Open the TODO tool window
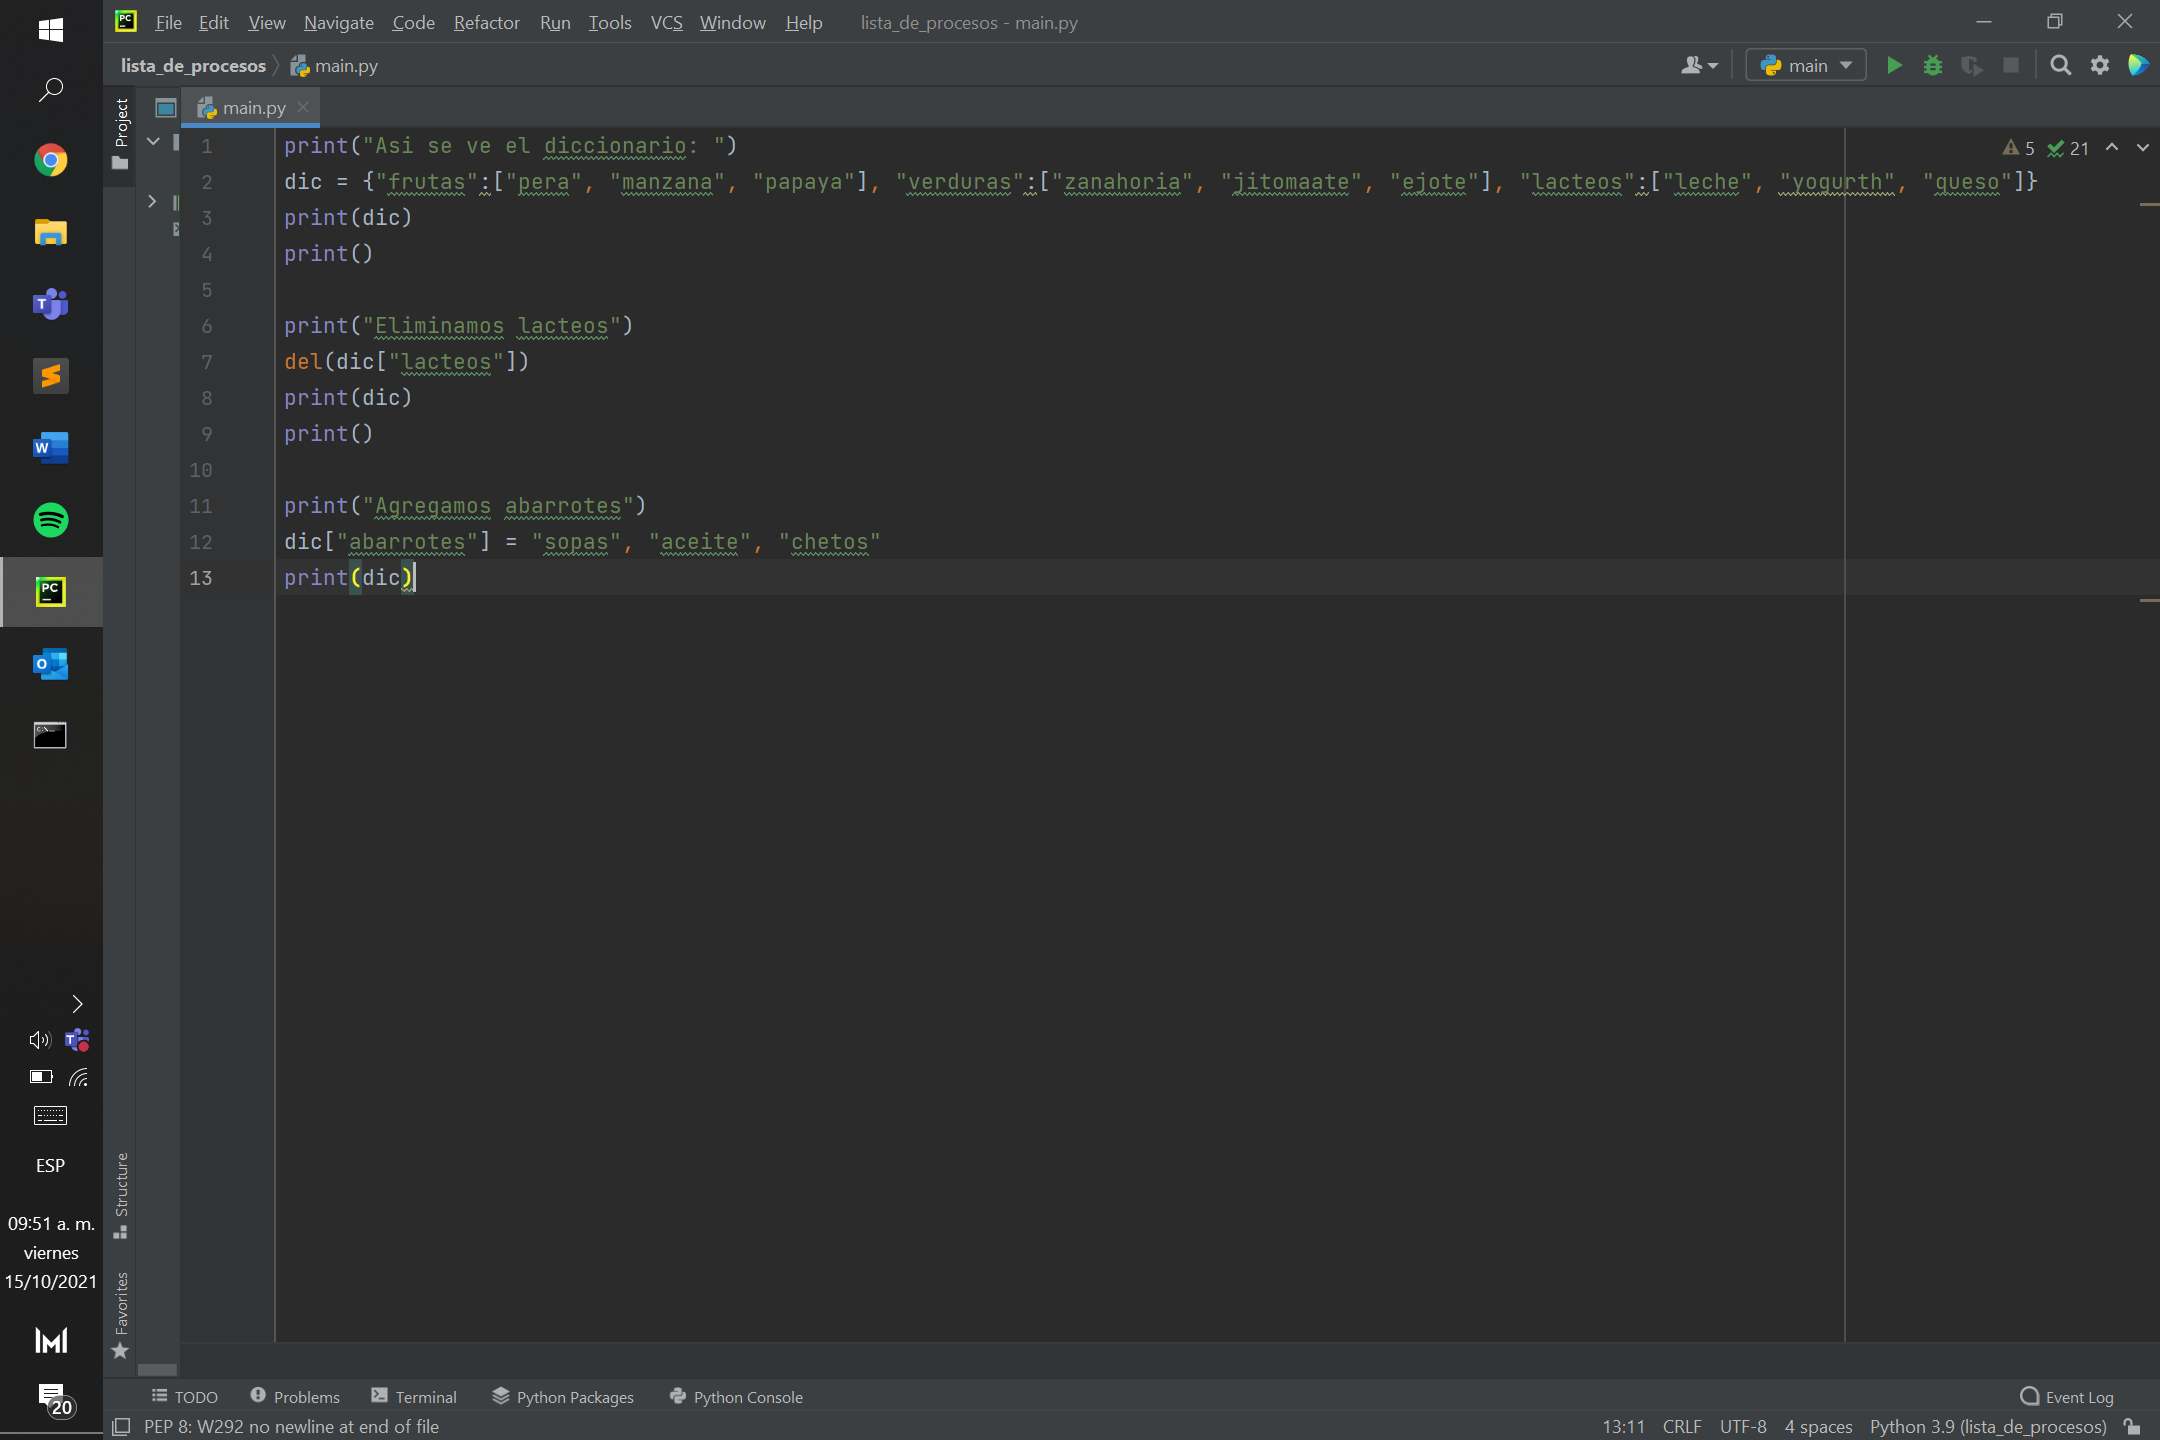This screenshot has height=1440, width=2160. click(x=185, y=1397)
